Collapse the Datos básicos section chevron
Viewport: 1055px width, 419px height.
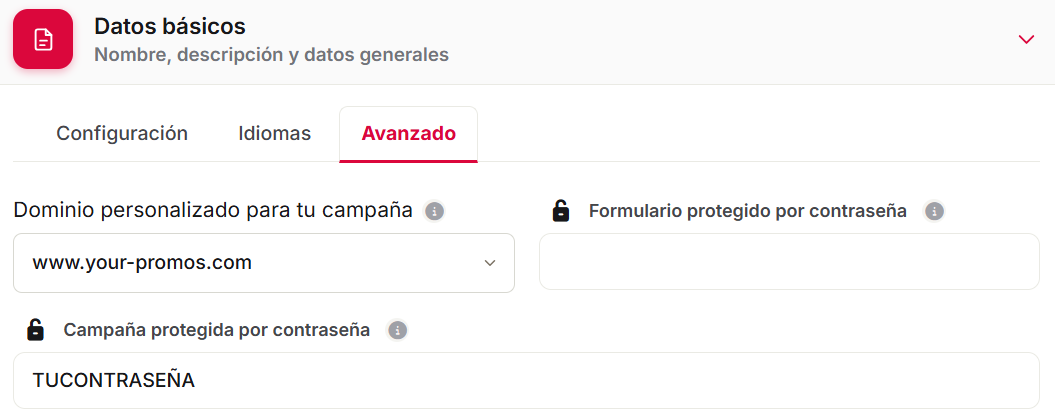point(1026,40)
